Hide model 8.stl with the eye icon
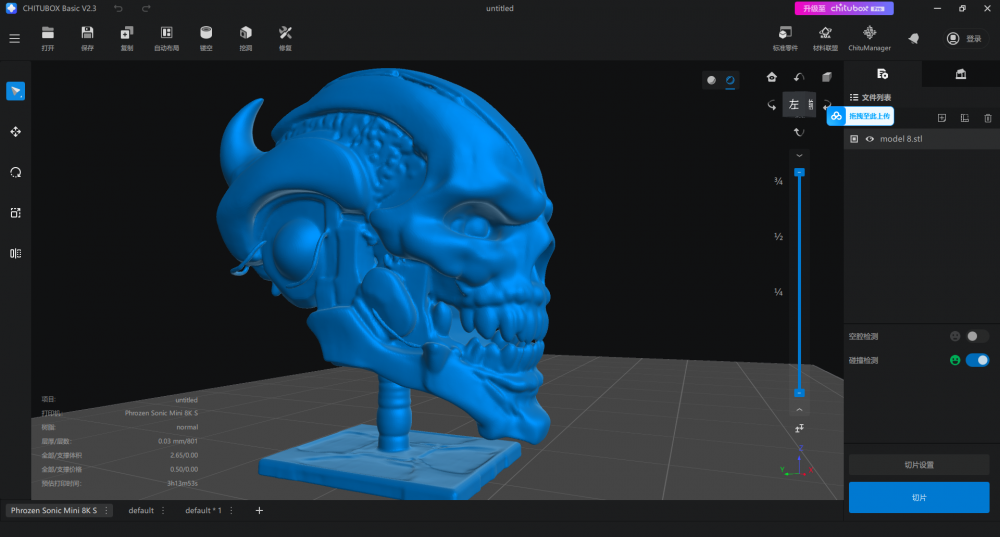This screenshot has height=537, width=1000. 870,139
